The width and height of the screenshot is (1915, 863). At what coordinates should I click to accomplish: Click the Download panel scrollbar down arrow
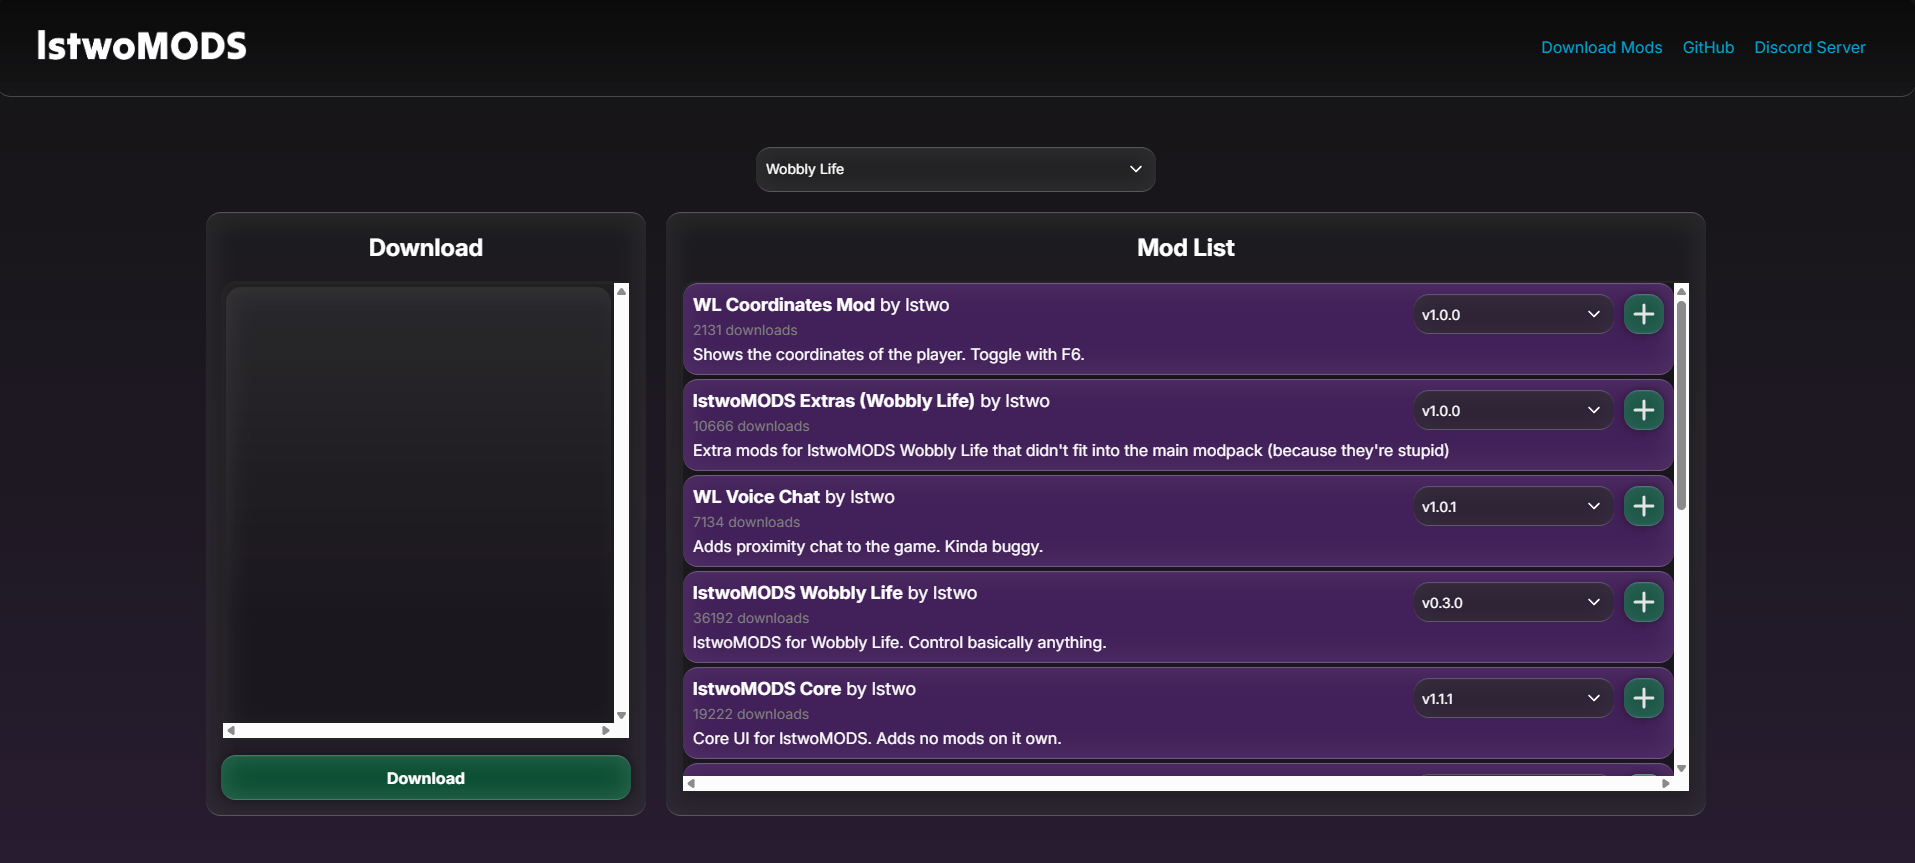[x=621, y=715]
